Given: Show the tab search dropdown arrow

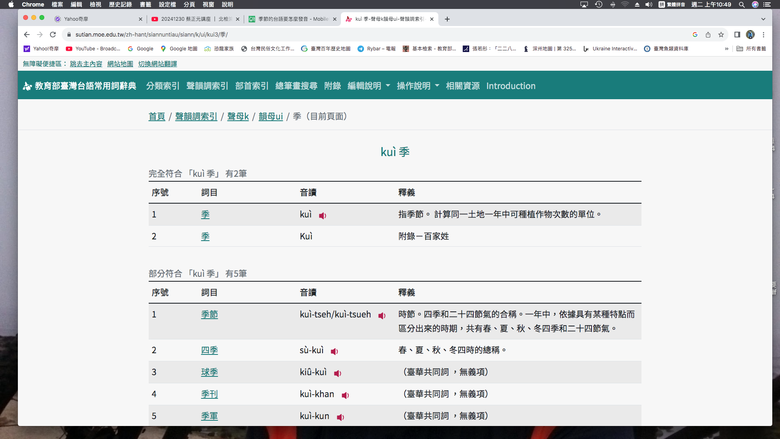Looking at the screenshot, I should click(763, 19).
